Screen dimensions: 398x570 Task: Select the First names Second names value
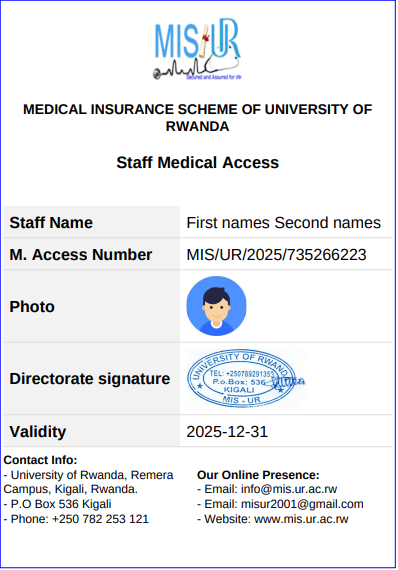click(x=284, y=222)
